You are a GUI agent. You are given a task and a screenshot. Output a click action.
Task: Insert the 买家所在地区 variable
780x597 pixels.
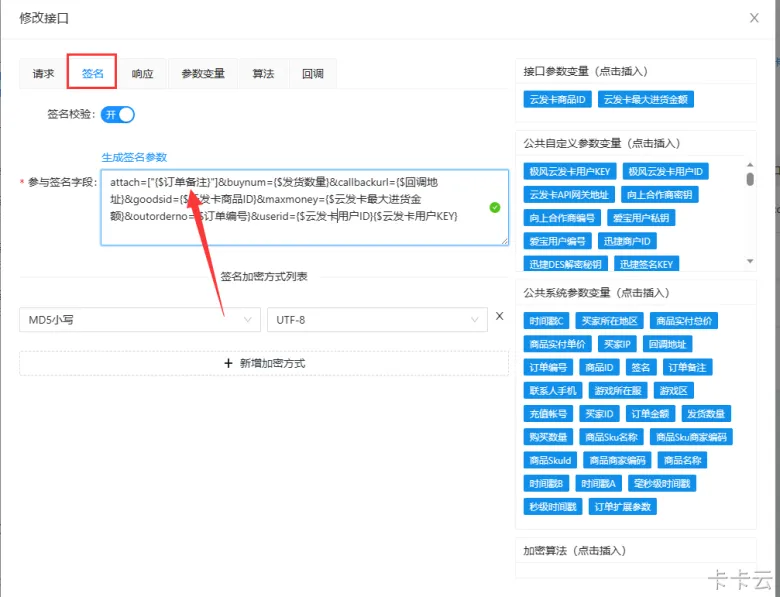tap(609, 321)
